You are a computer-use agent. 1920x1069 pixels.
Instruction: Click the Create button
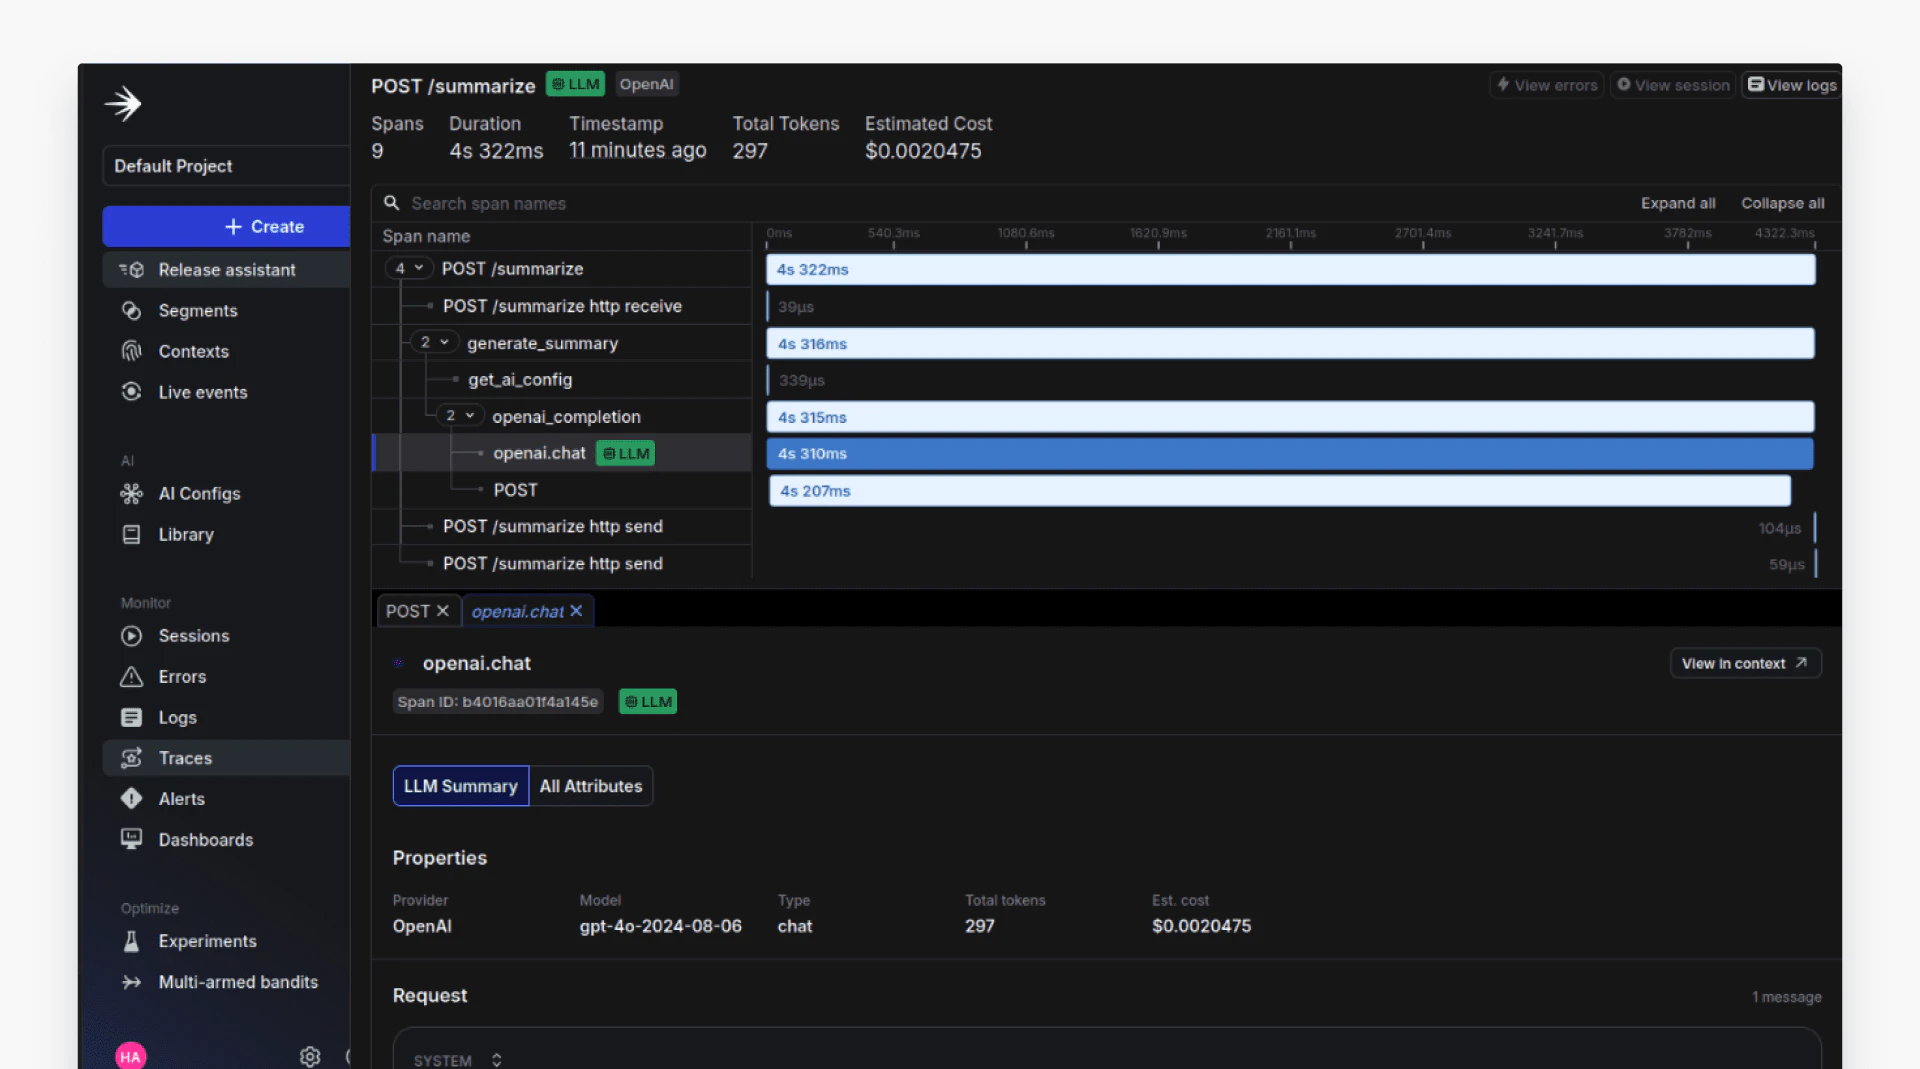[x=226, y=227]
